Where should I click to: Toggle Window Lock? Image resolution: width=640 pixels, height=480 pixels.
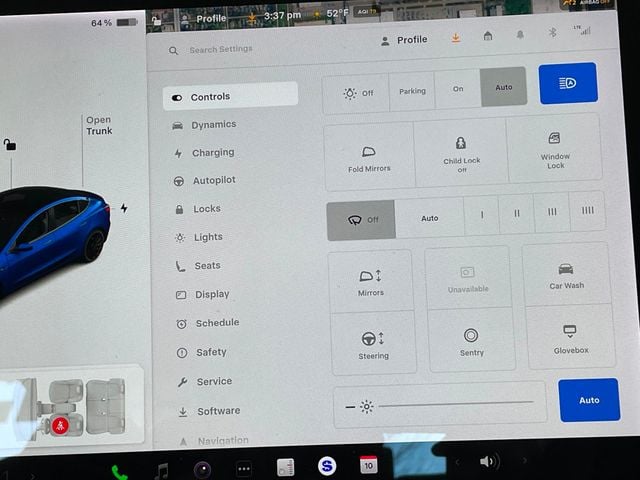tap(555, 149)
